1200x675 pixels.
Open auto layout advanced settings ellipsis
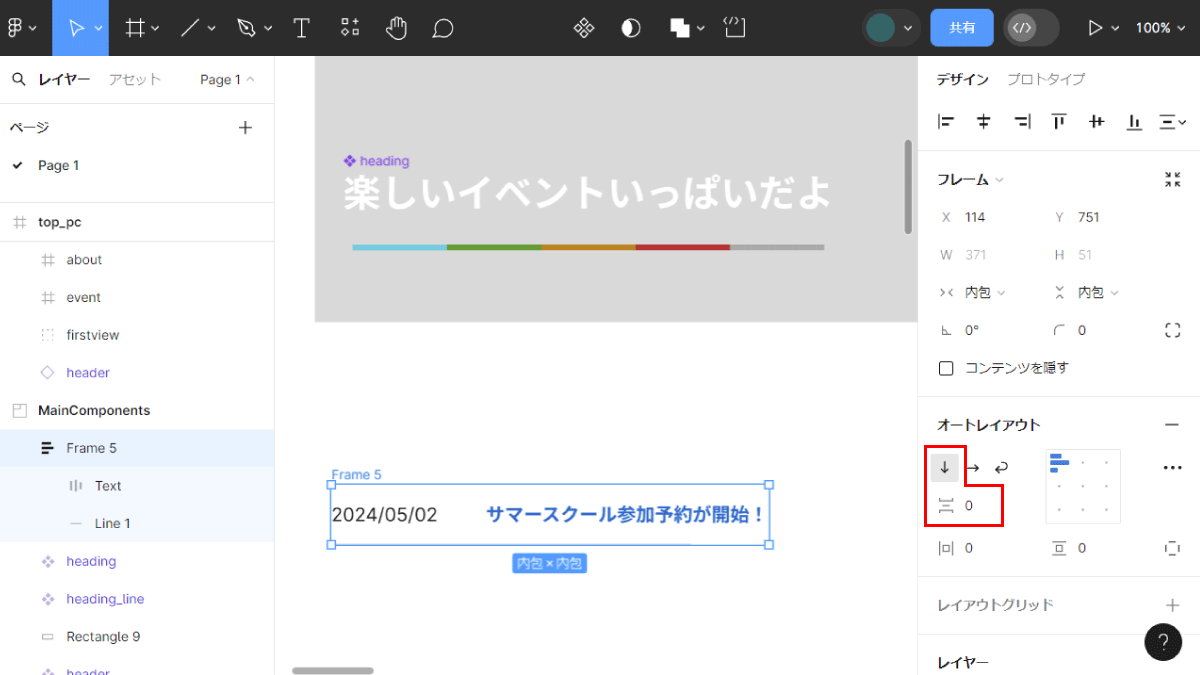click(1173, 467)
